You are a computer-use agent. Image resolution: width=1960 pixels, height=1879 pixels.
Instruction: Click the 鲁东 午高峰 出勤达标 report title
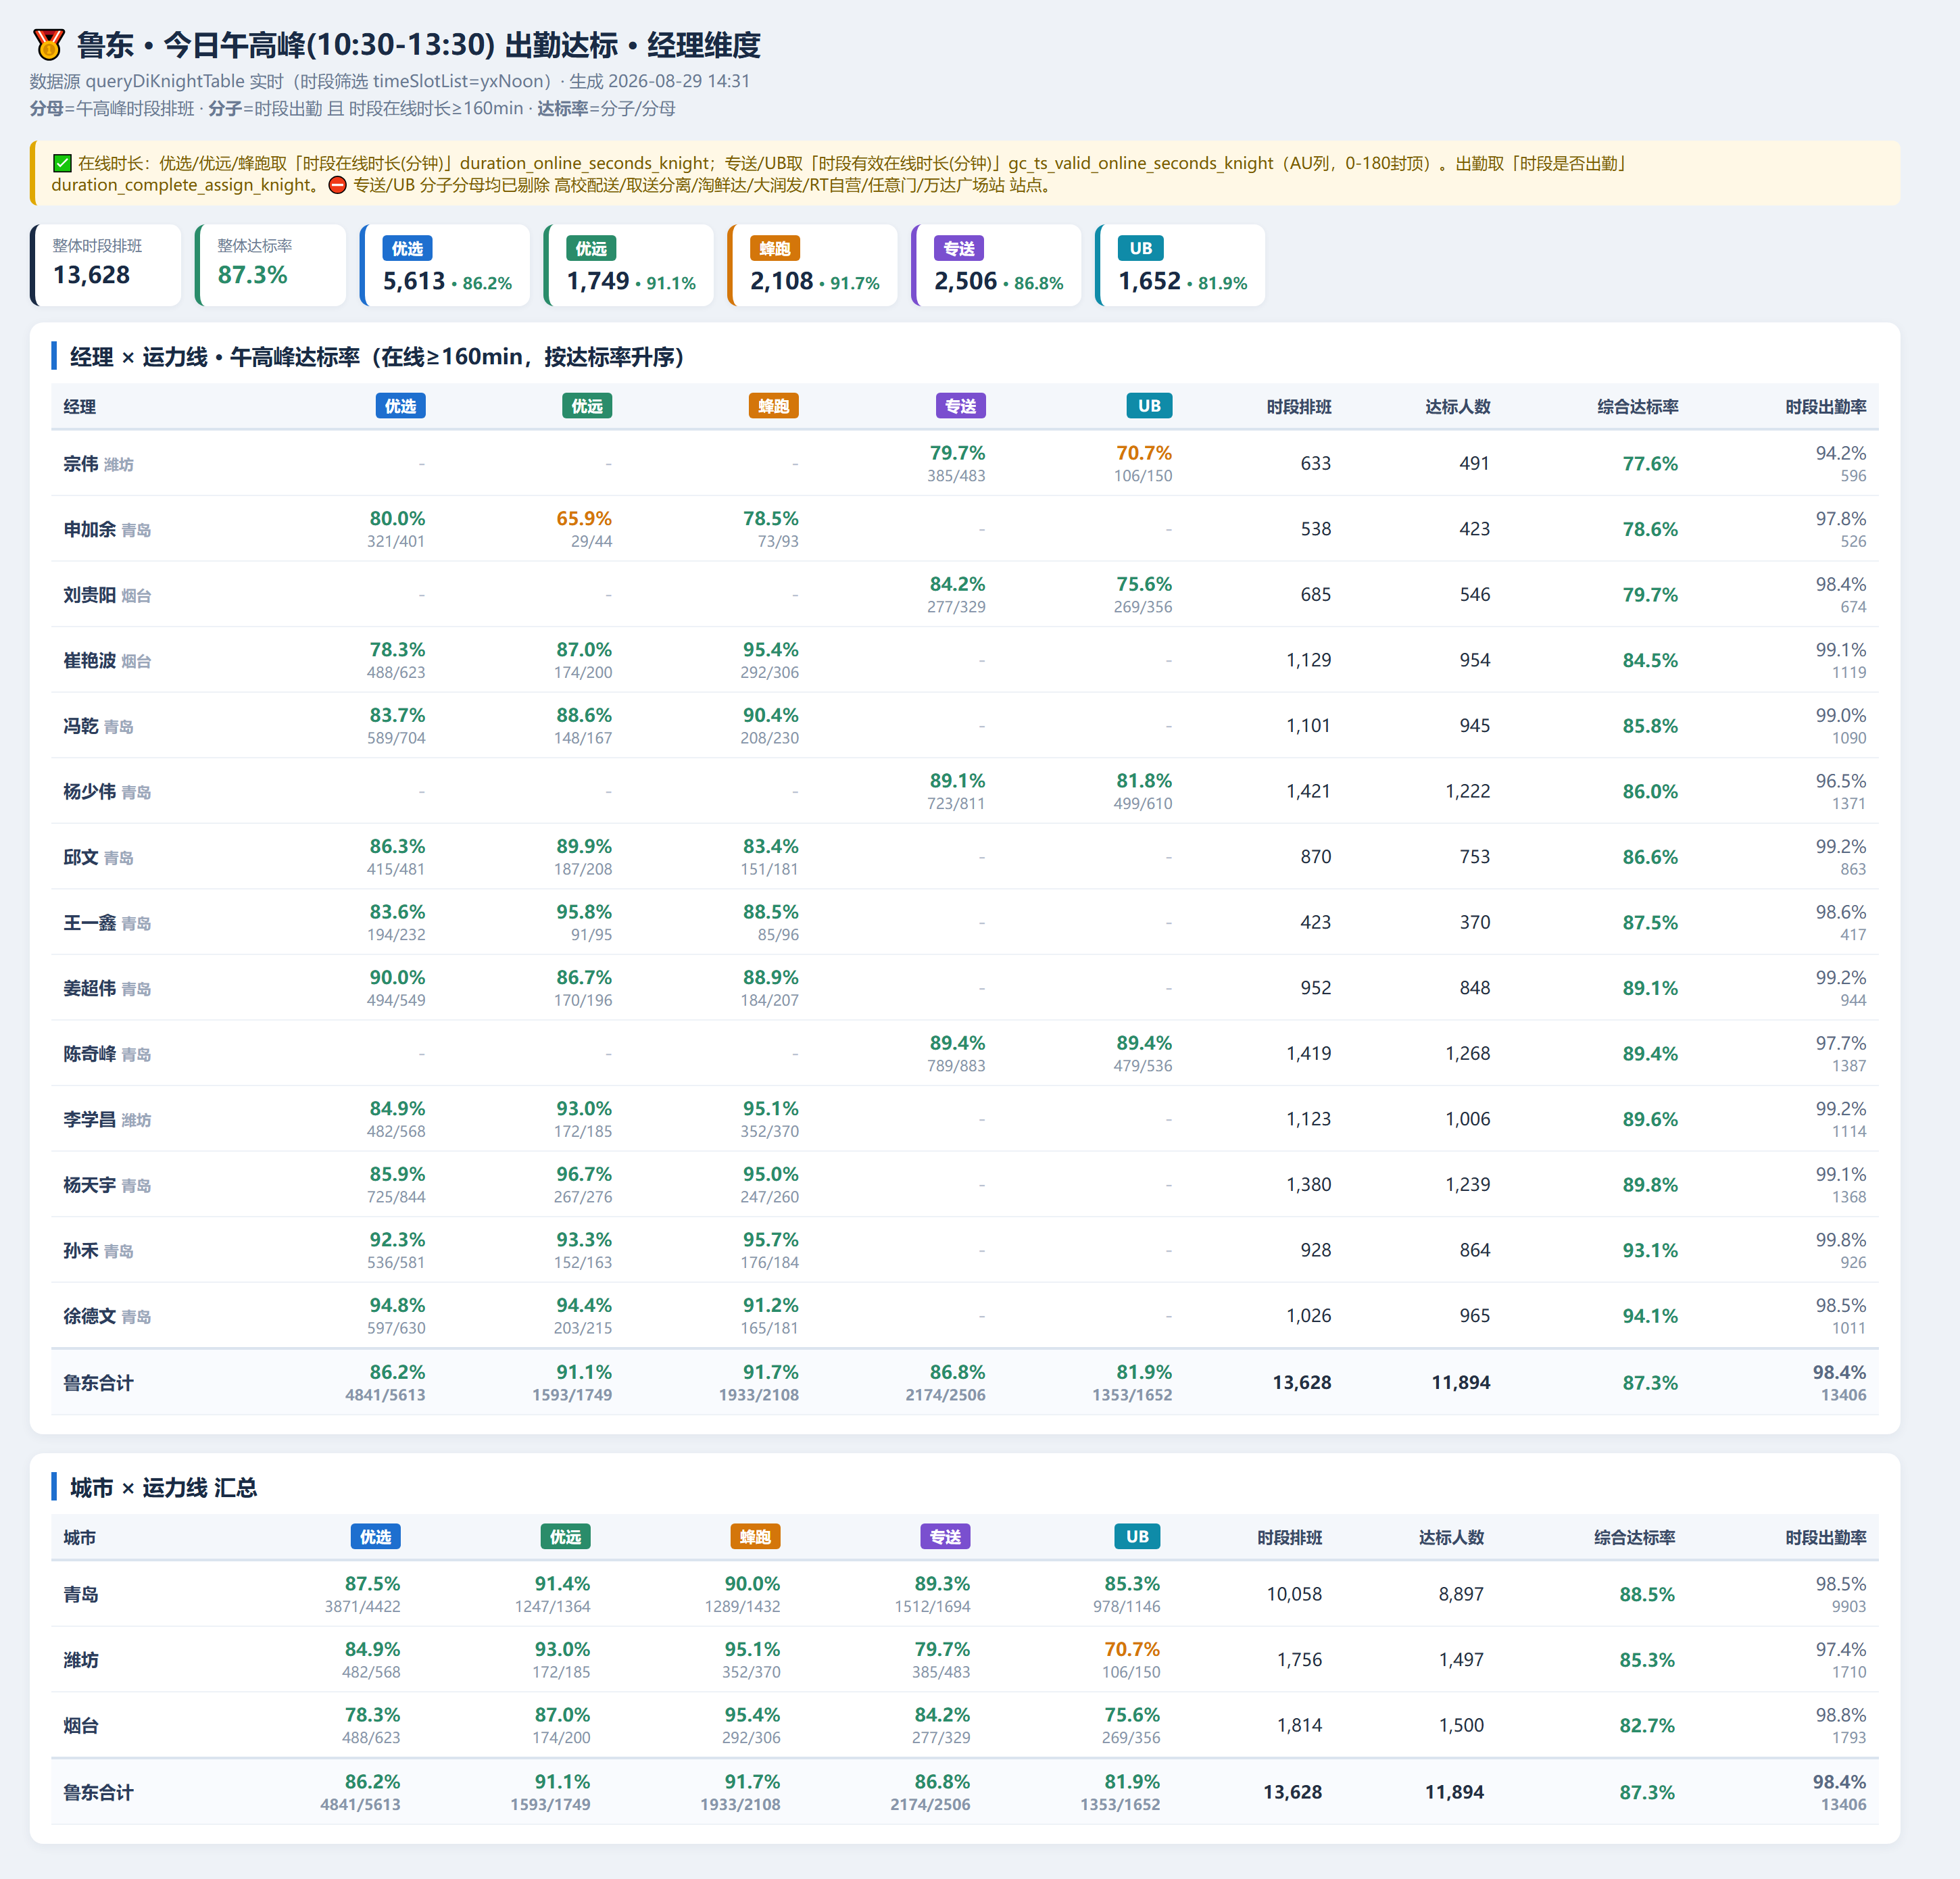[x=419, y=45]
